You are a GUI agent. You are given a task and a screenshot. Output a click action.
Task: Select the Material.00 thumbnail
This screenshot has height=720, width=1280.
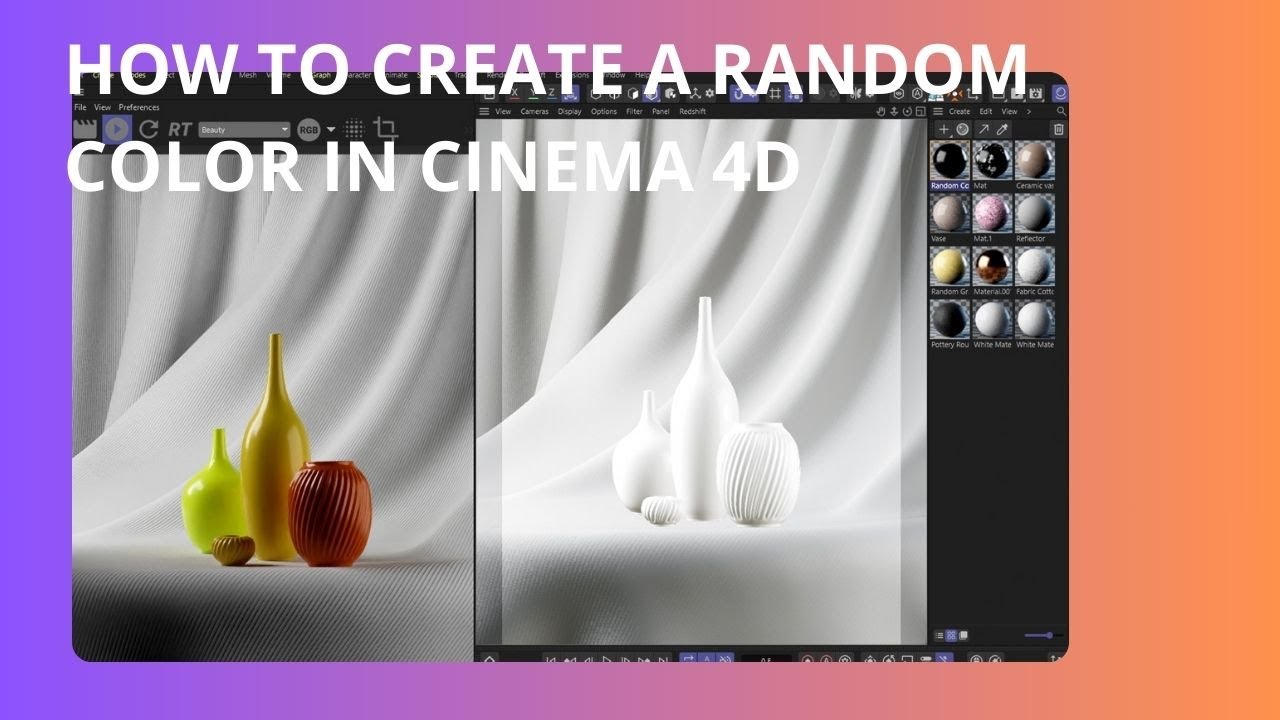(993, 266)
